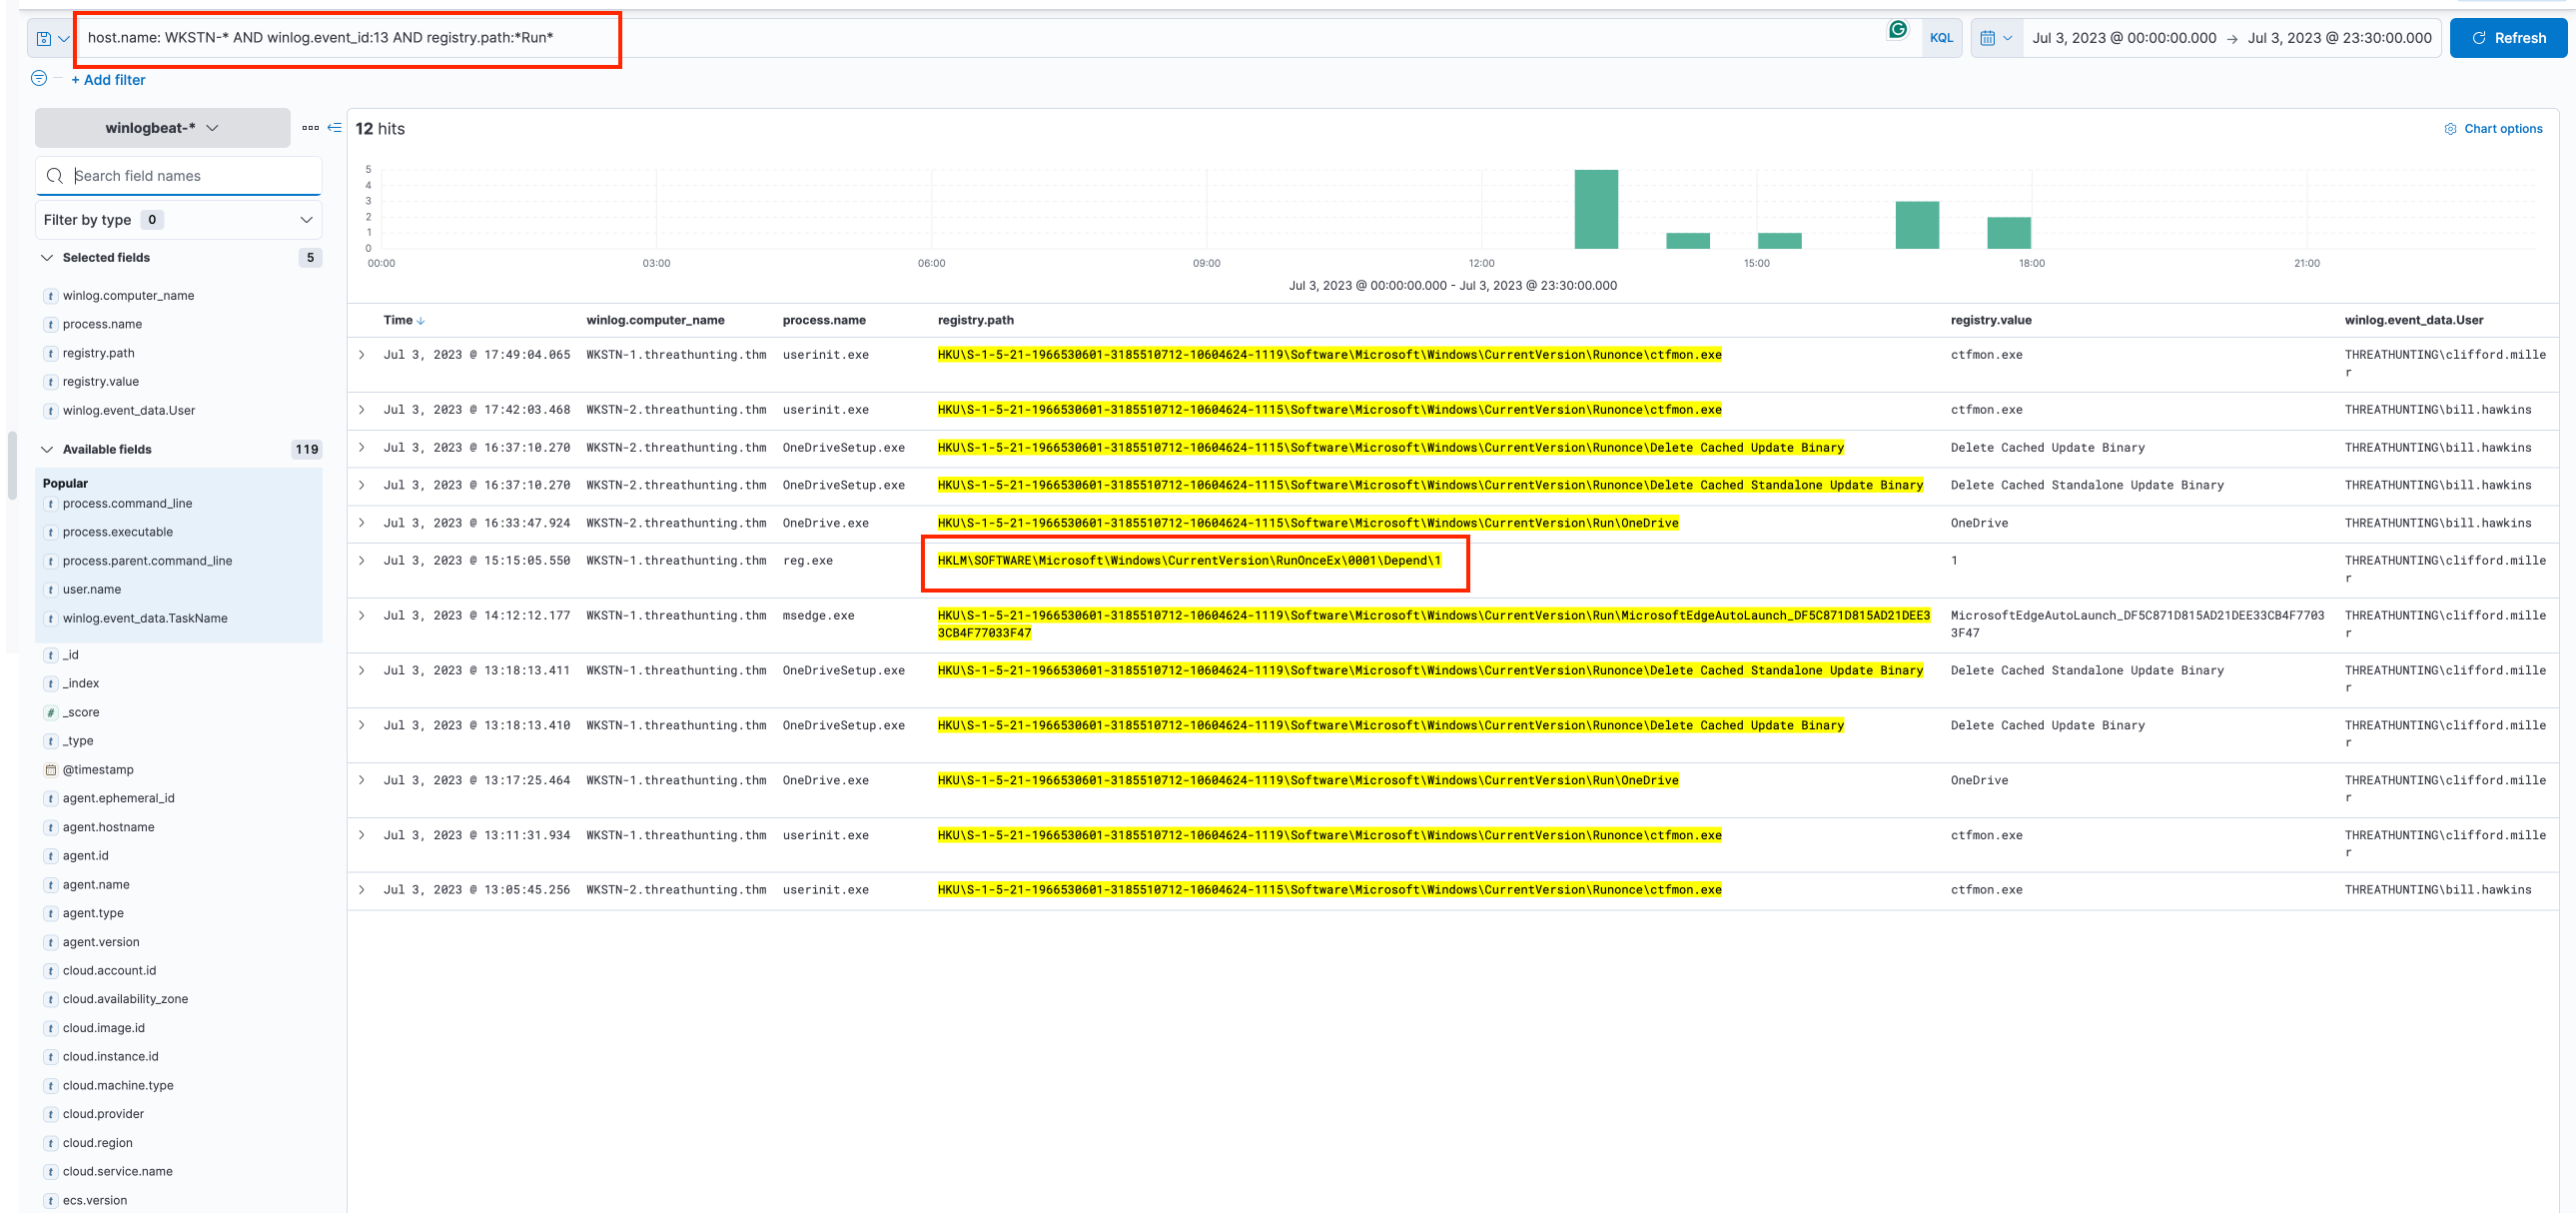Open the saved query menu icon

coord(52,38)
